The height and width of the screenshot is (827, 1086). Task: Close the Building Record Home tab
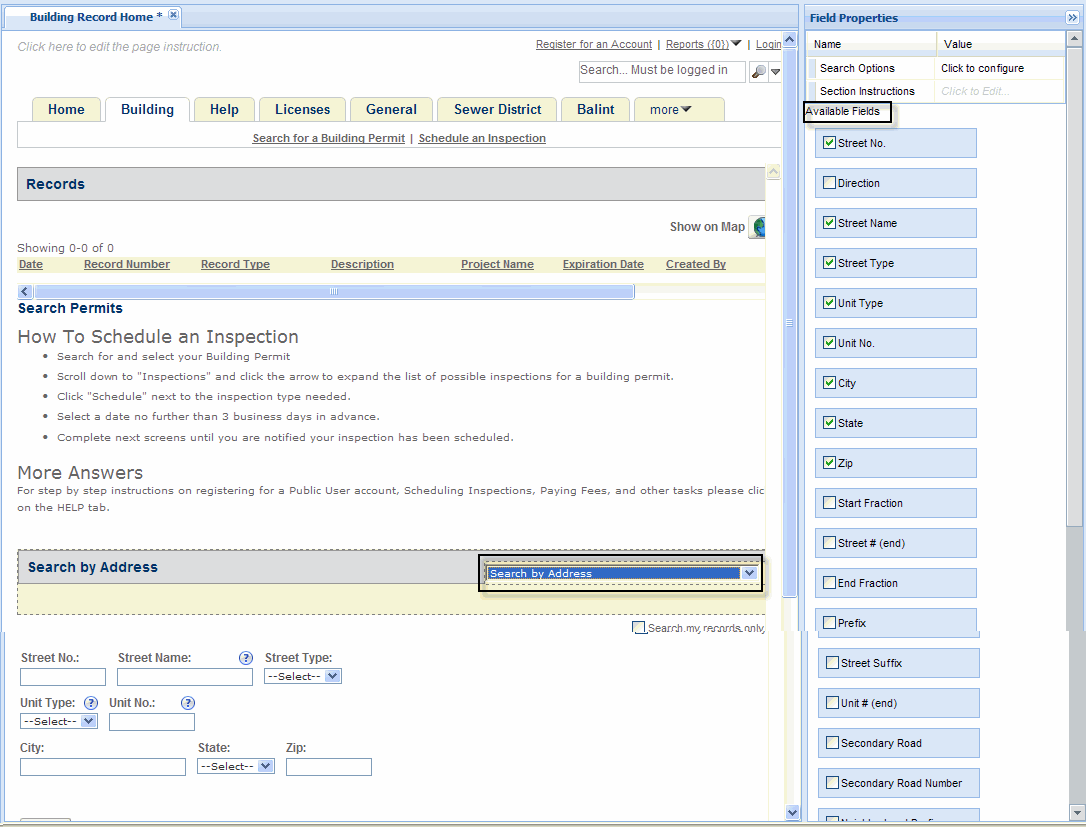pos(174,15)
